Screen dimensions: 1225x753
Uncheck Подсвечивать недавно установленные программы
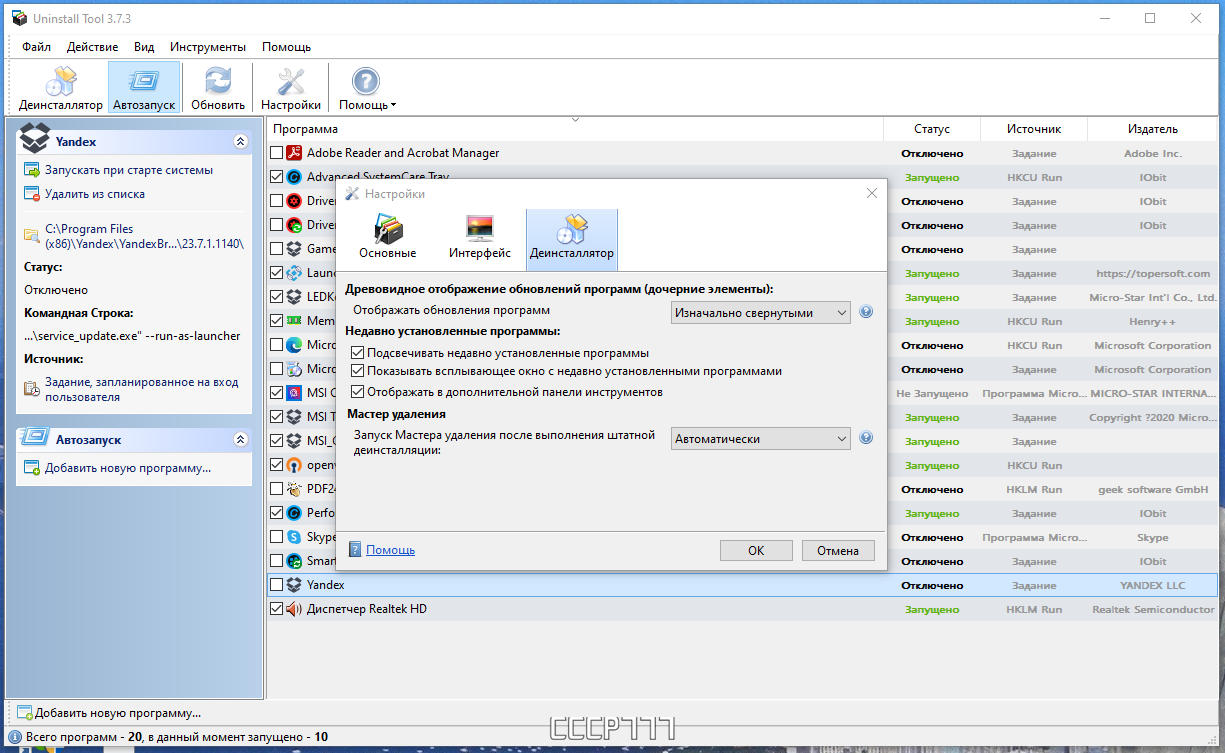358,353
